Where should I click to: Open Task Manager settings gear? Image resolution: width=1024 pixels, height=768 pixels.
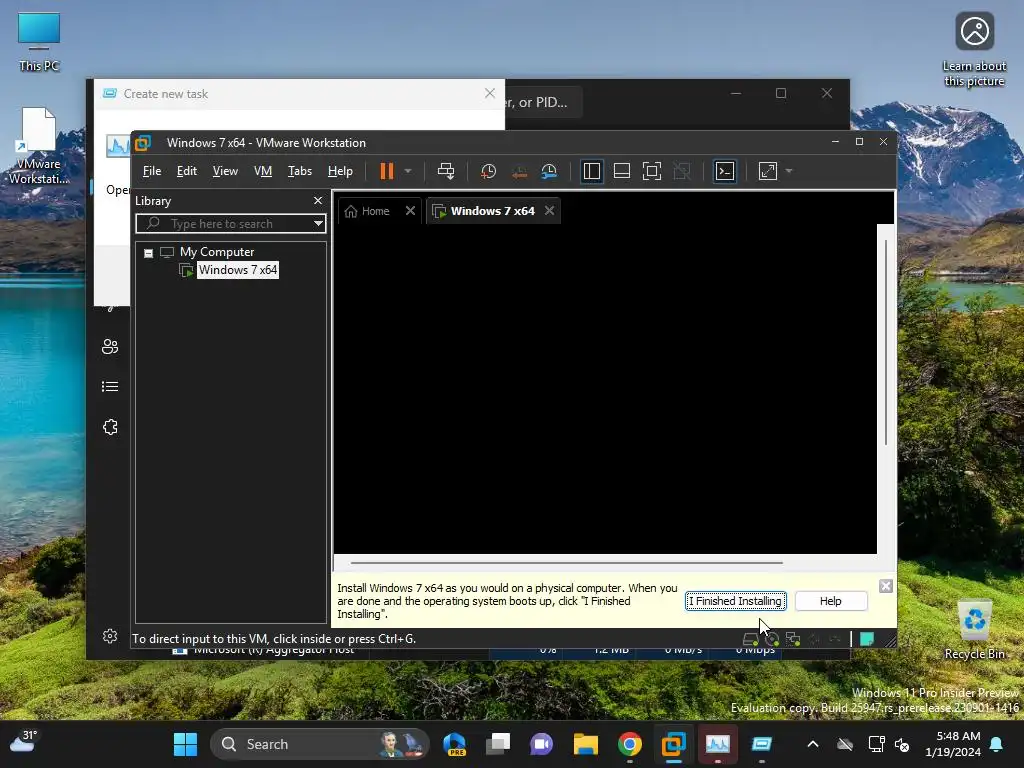[110, 636]
